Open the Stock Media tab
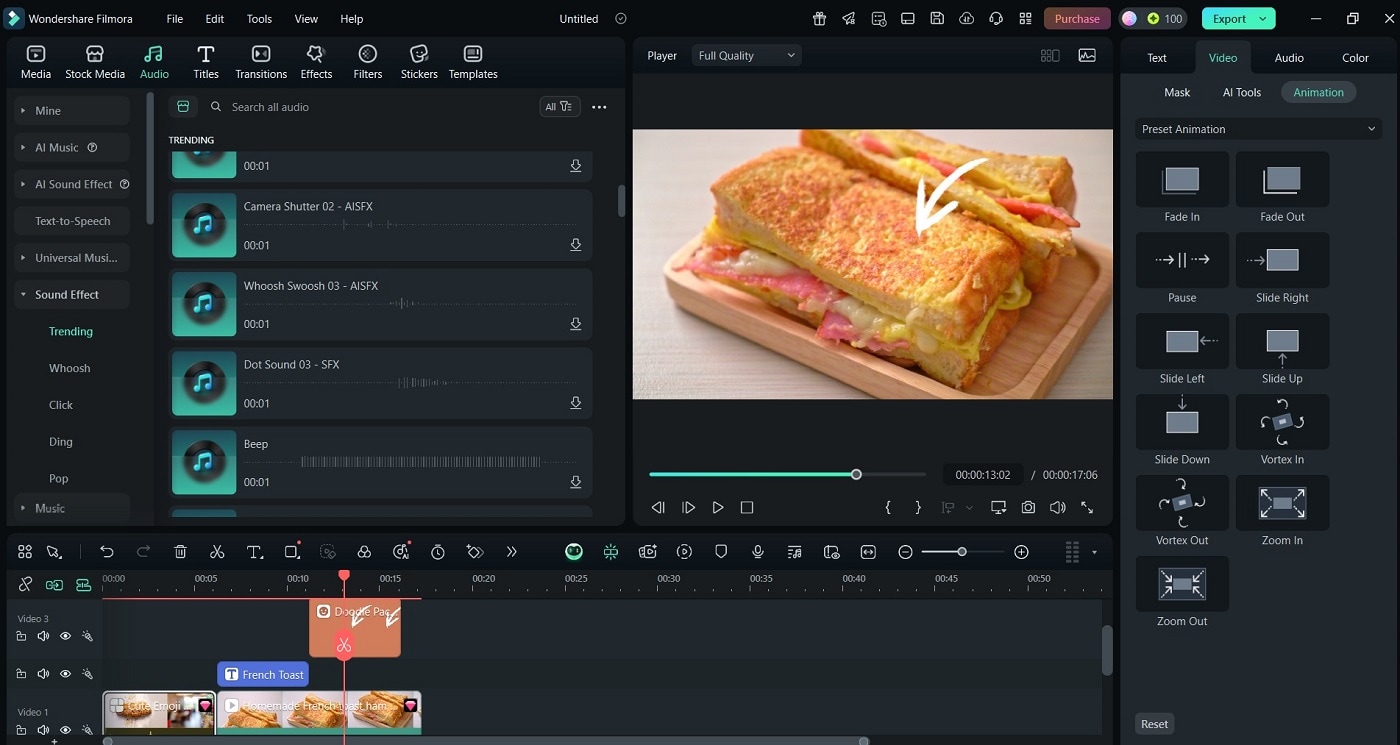 (x=95, y=62)
